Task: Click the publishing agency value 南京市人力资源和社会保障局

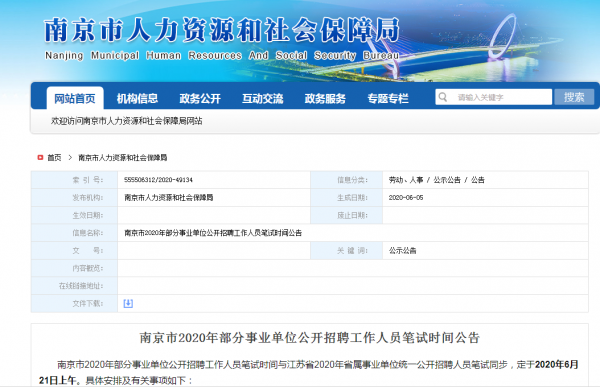Action: [x=169, y=198]
